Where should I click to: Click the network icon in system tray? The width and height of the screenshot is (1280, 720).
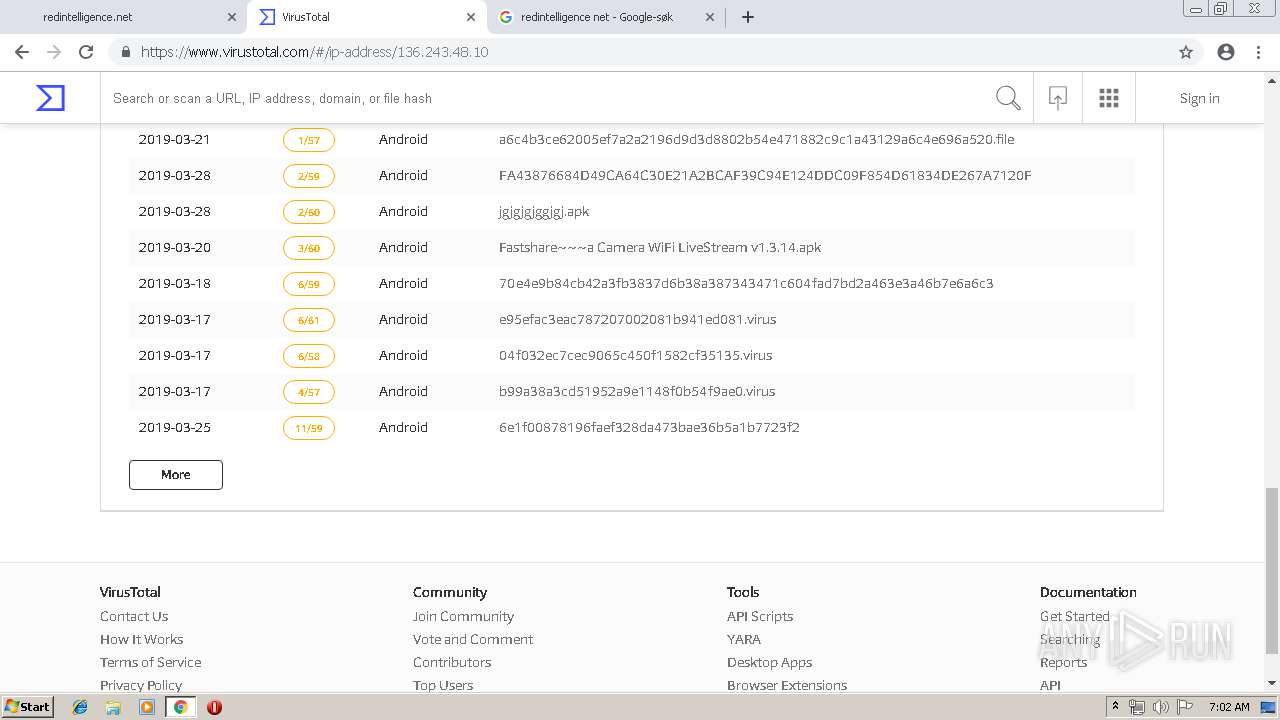[x=1137, y=707]
